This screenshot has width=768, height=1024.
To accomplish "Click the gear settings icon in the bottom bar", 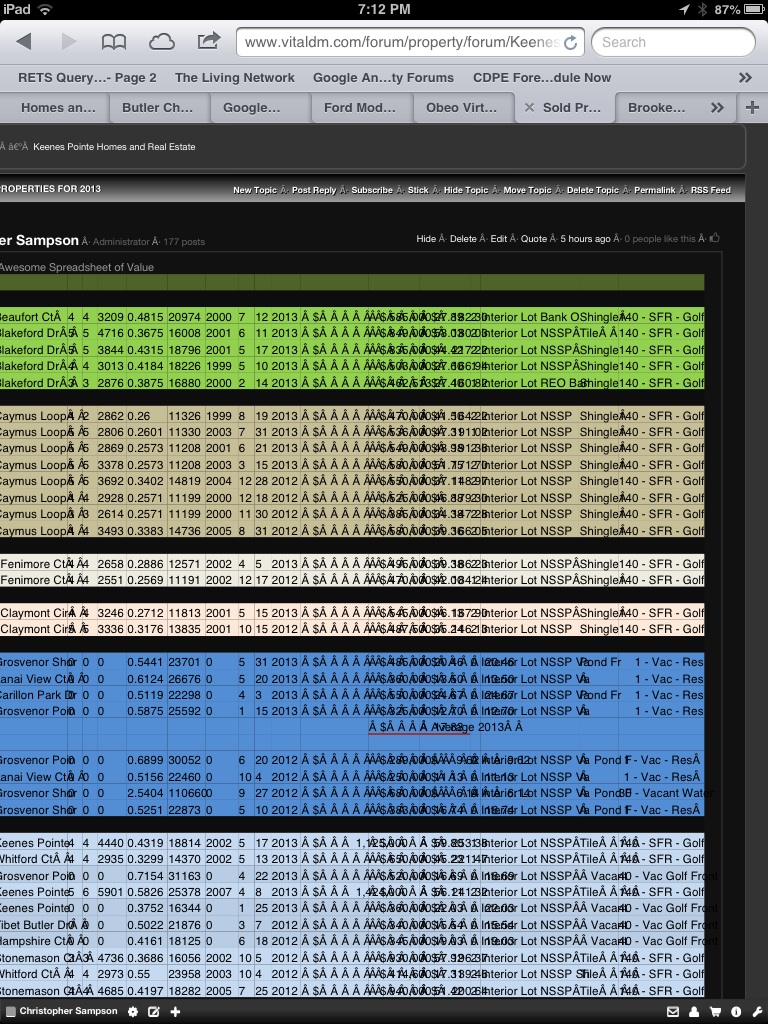I will coord(133,1012).
